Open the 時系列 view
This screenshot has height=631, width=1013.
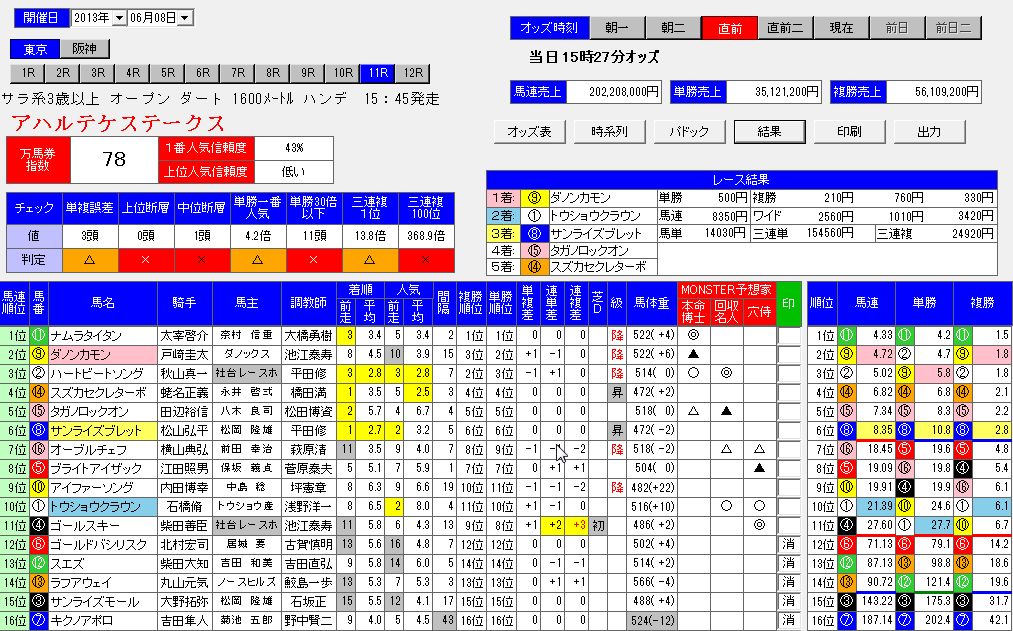pyautogui.click(x=609, y=132)
